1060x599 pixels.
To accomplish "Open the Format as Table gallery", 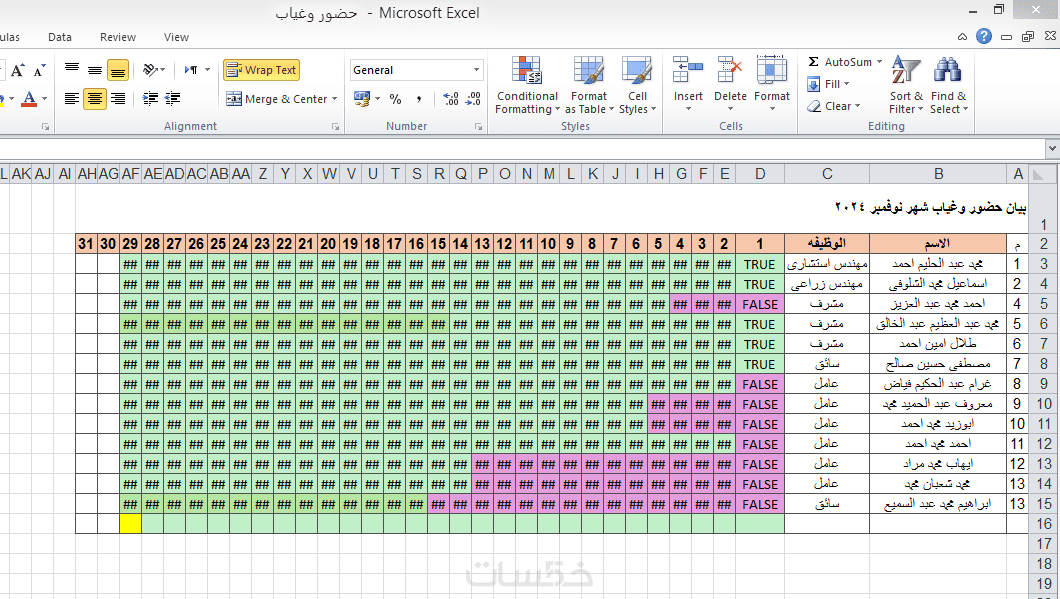I will pos(589,85).
